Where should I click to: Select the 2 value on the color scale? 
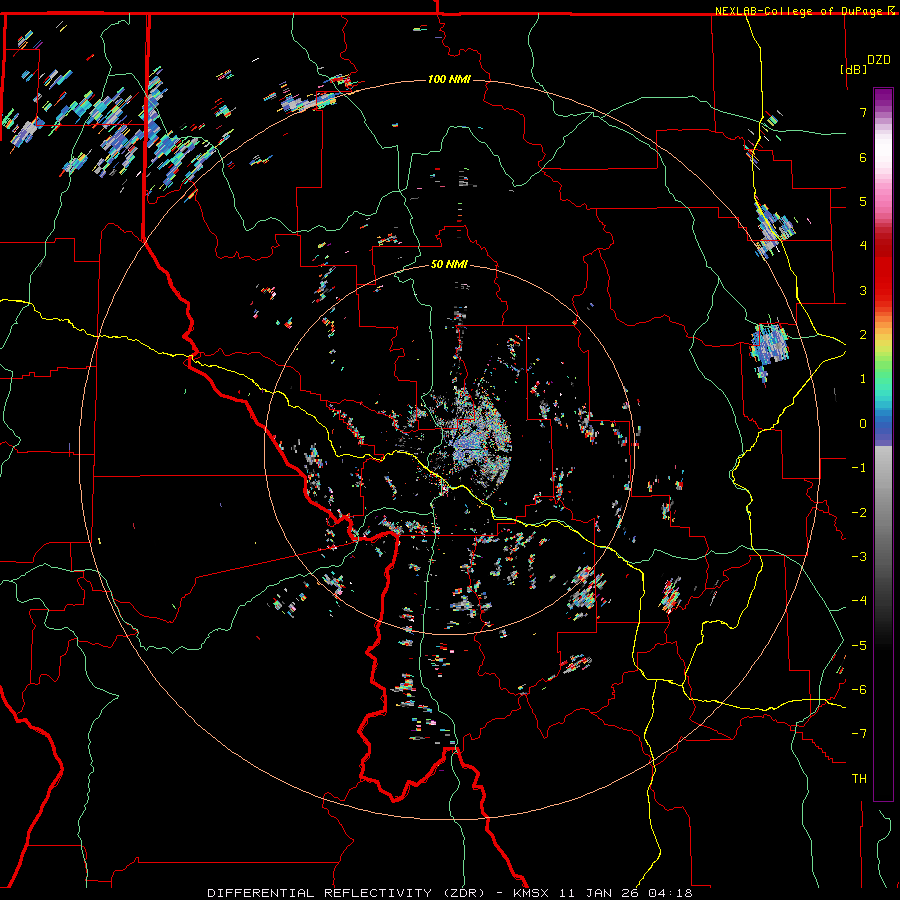tap(863, 335)
